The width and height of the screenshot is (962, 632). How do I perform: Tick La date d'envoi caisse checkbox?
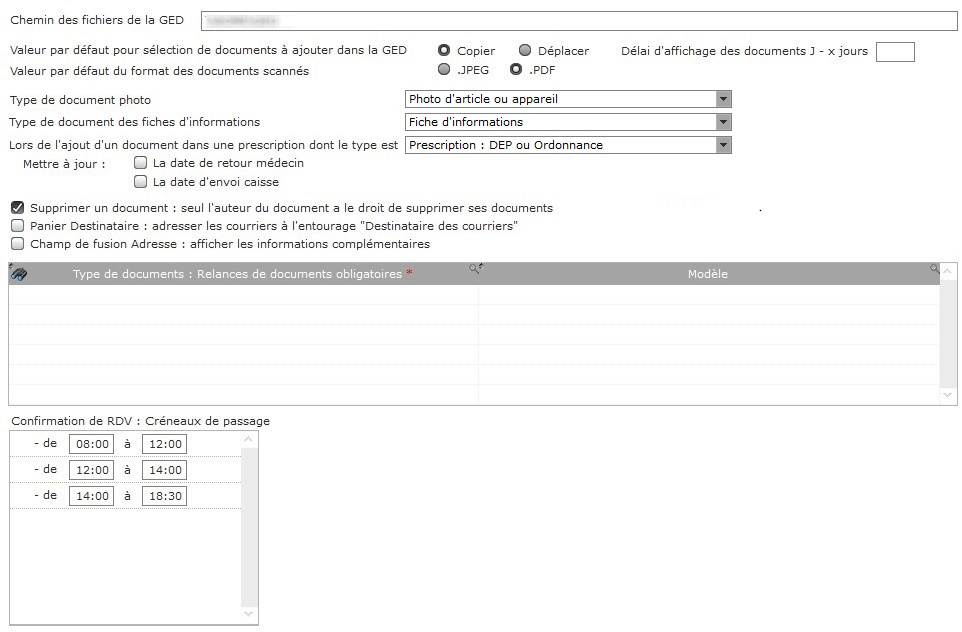(140, 182)
